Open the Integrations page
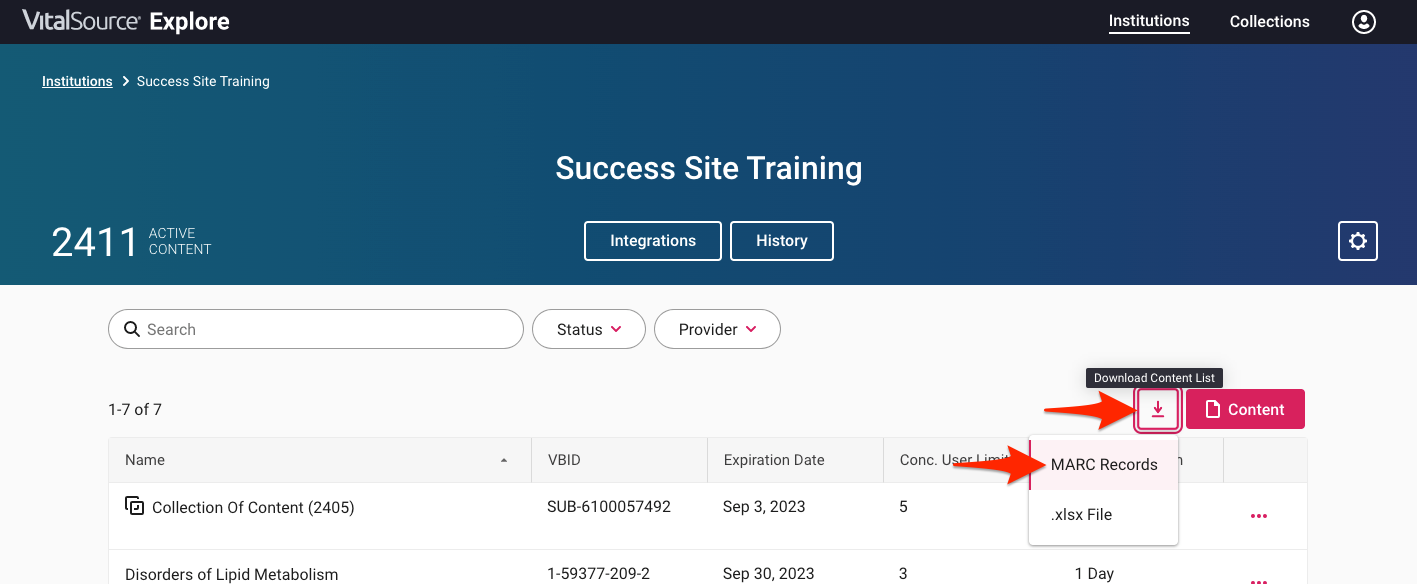This screenshot has width=1417, height=584. [x=652, y=240]
